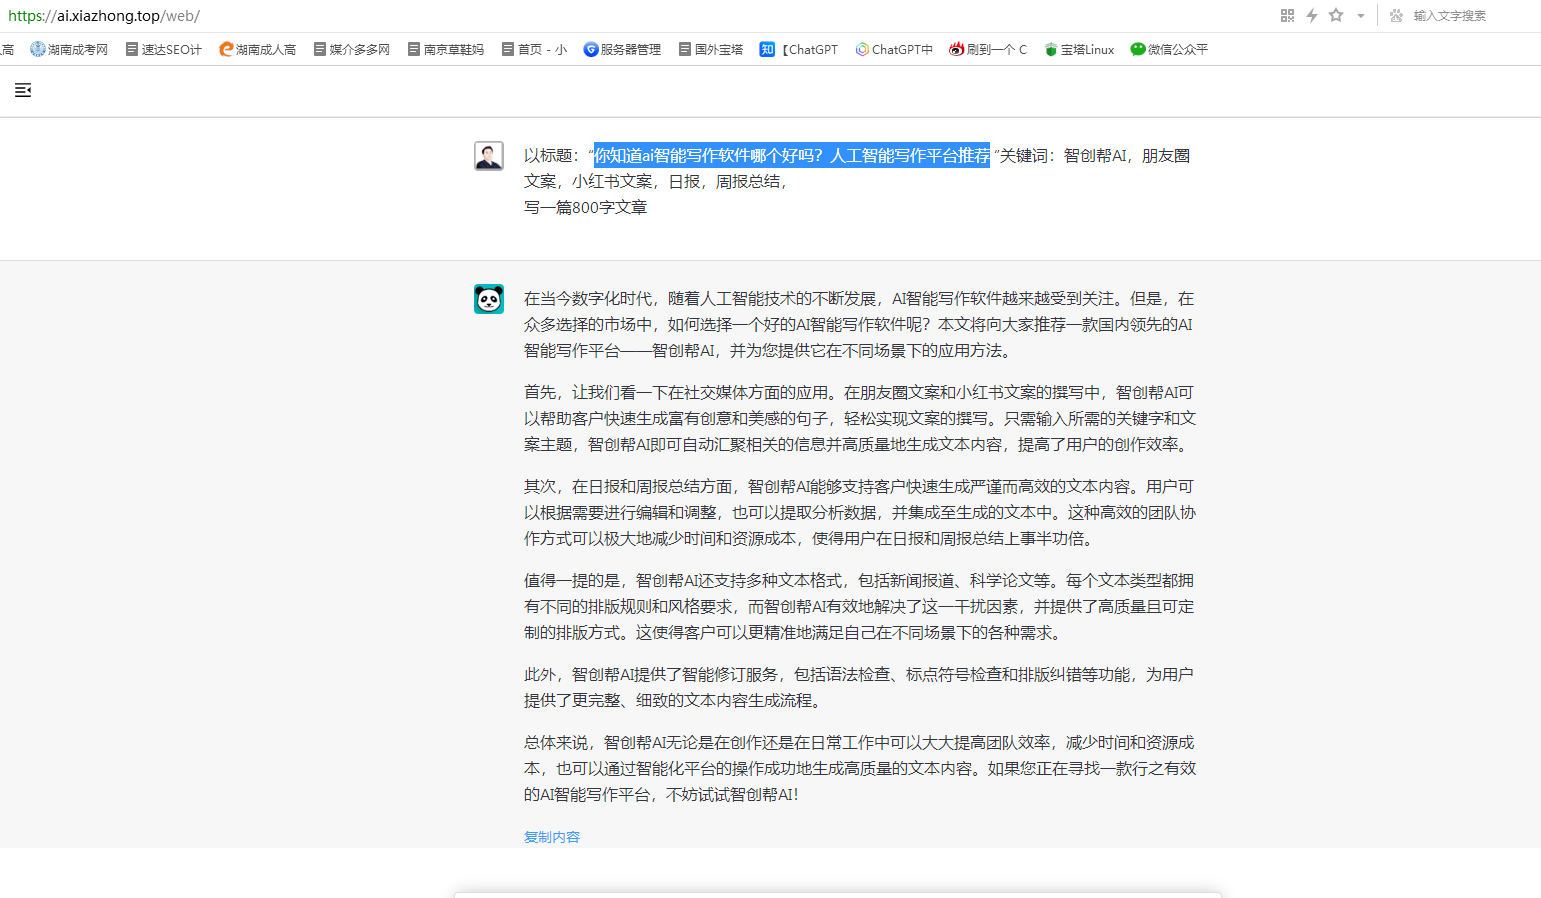Click the paragraph starting 其次，在日报和周报
Screen dimensions: 1541x898
click(x=860, y=513)
